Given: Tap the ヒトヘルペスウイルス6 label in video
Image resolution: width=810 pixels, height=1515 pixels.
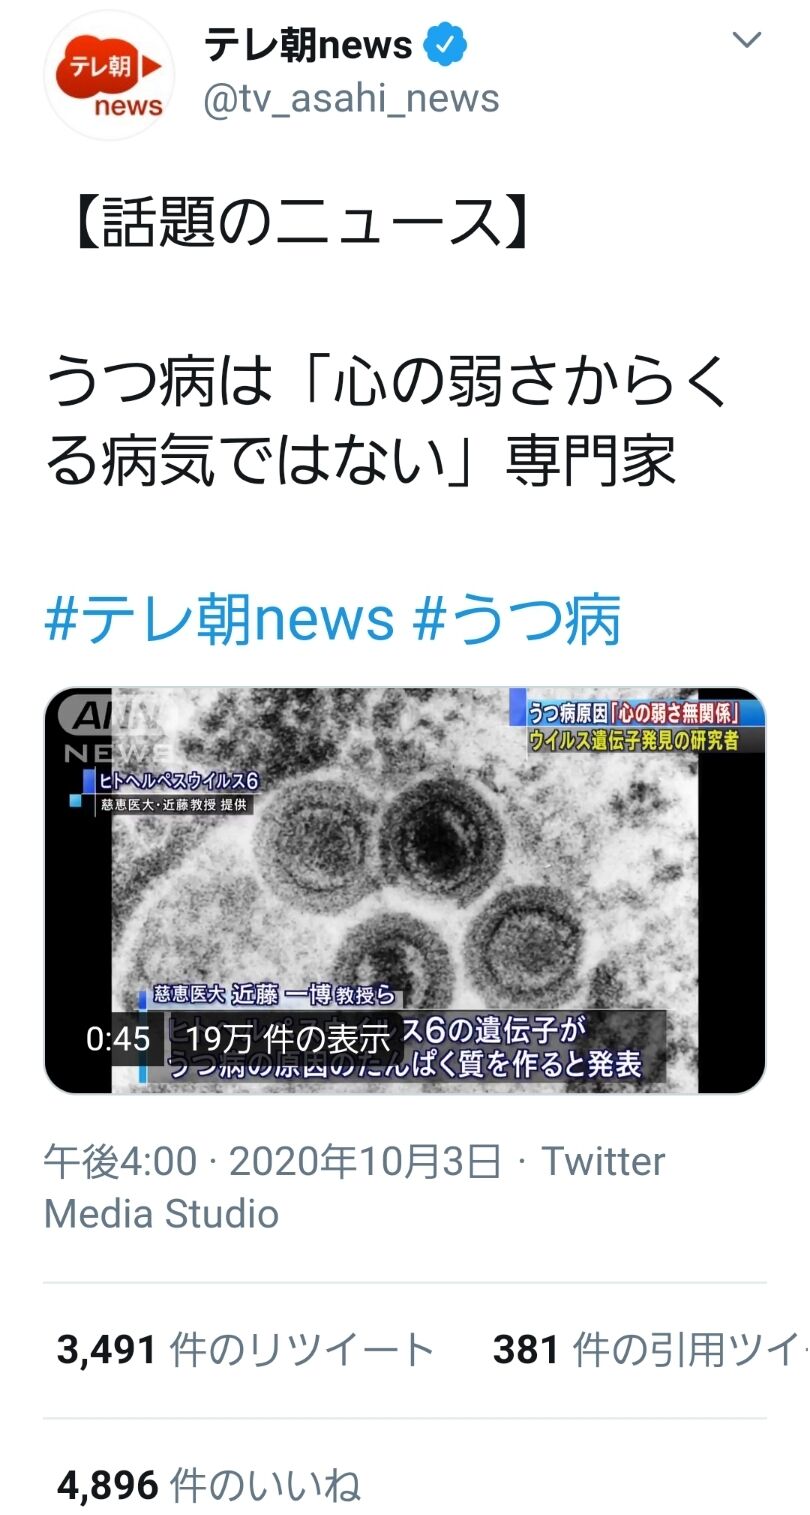Looking at the screenshot, I should pos(172,781).
